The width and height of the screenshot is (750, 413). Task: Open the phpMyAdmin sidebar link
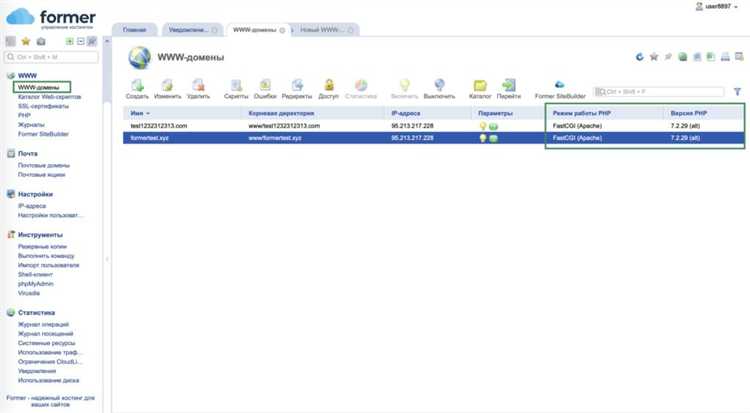click(x=35, y=284)
